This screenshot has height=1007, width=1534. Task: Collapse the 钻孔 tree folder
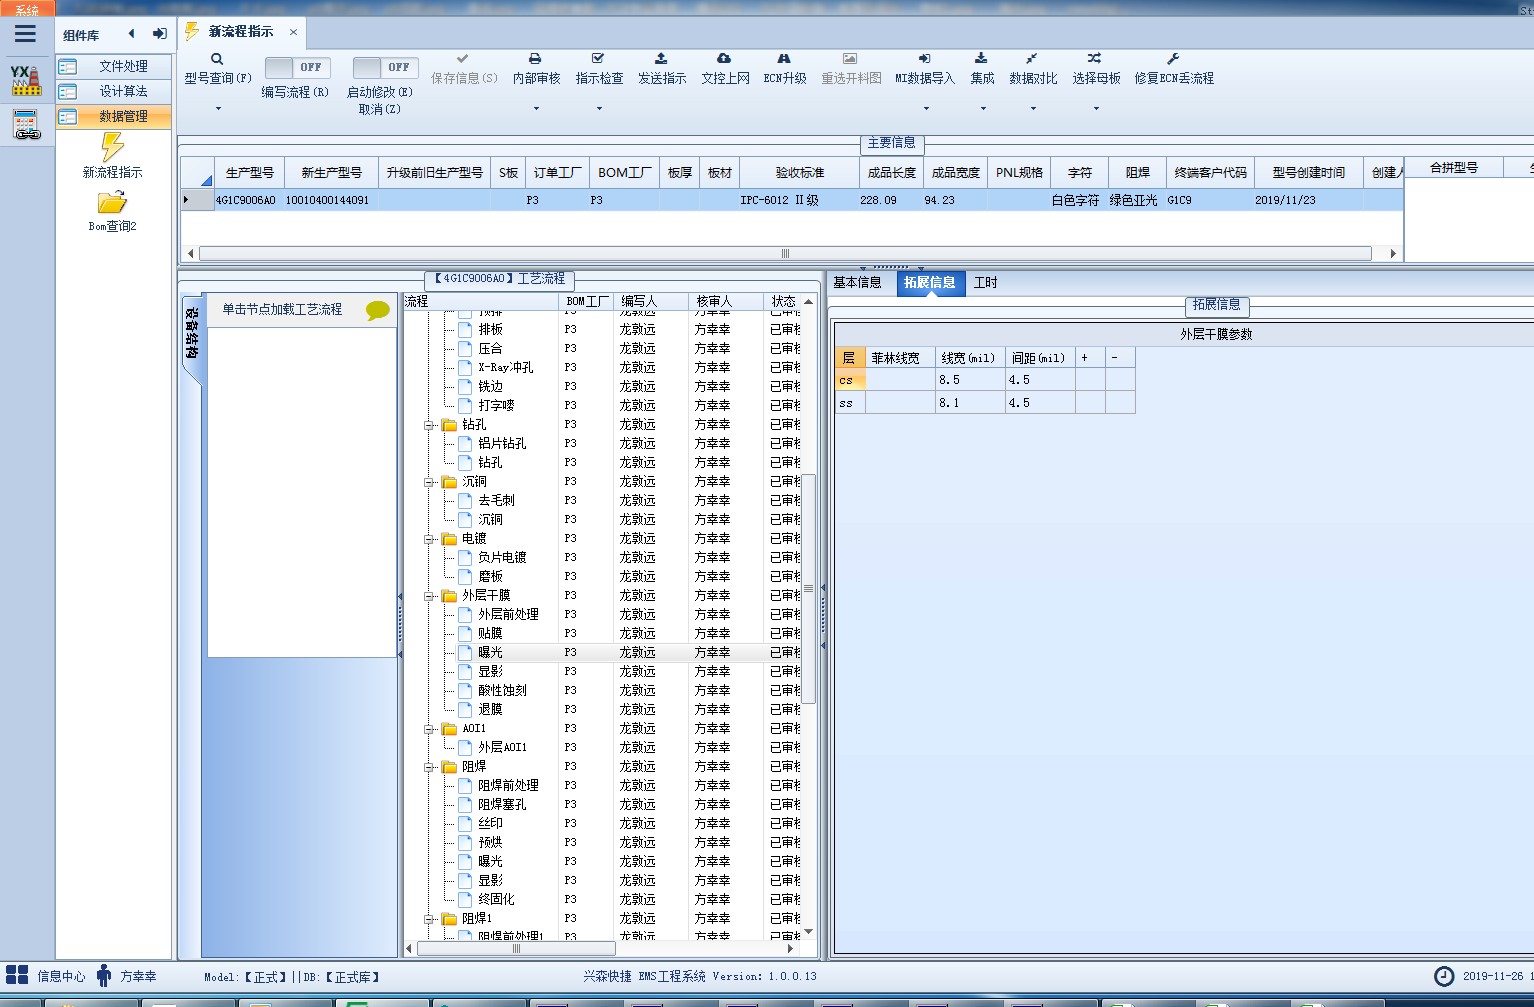[x=429, y=425]
